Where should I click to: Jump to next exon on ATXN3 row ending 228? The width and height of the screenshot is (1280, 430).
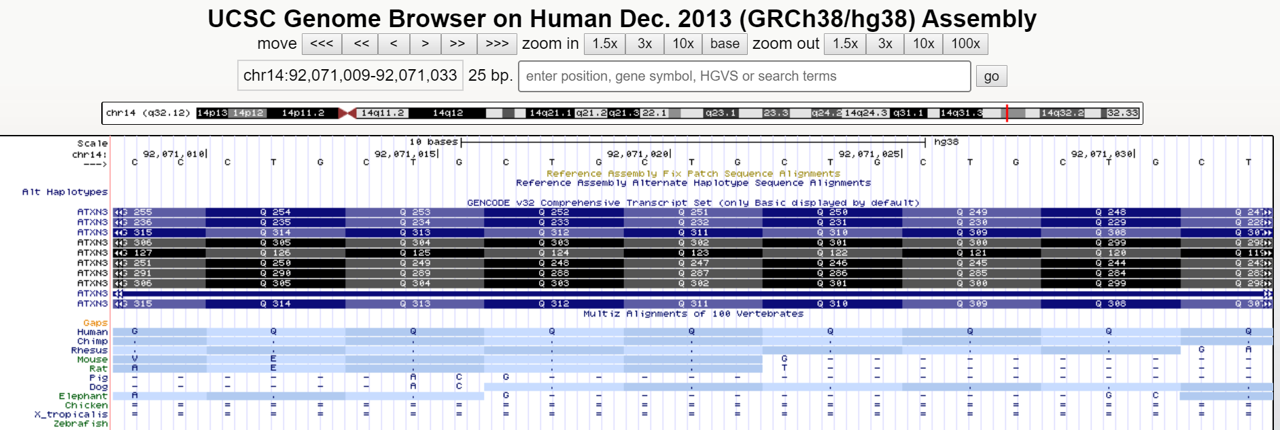click(1267, 222)
